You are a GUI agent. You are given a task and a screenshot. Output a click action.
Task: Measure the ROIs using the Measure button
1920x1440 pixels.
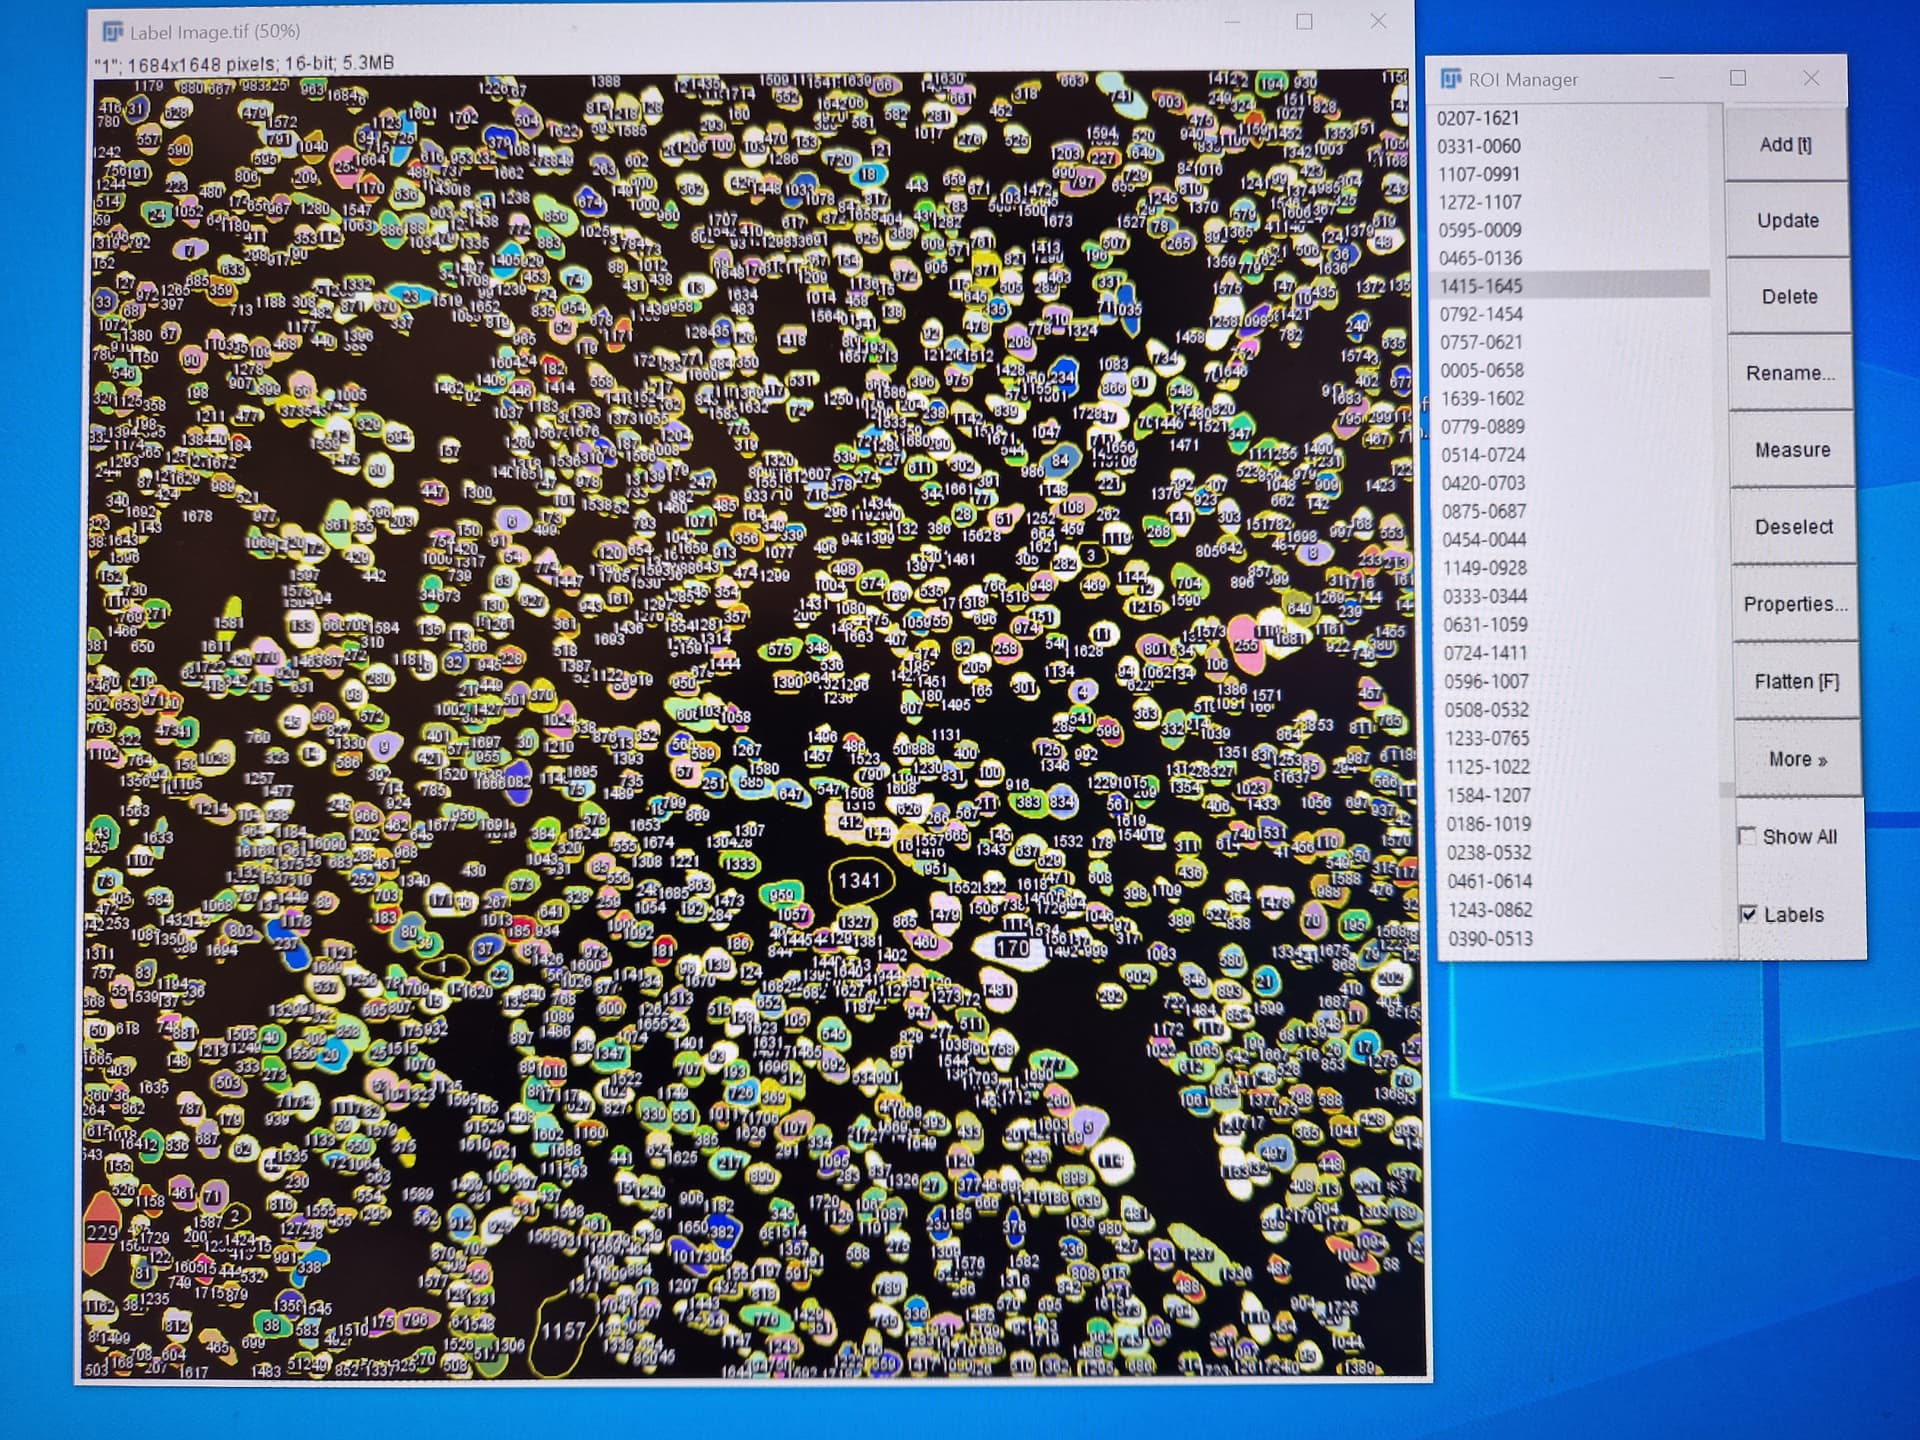[x=1792, y=450]
